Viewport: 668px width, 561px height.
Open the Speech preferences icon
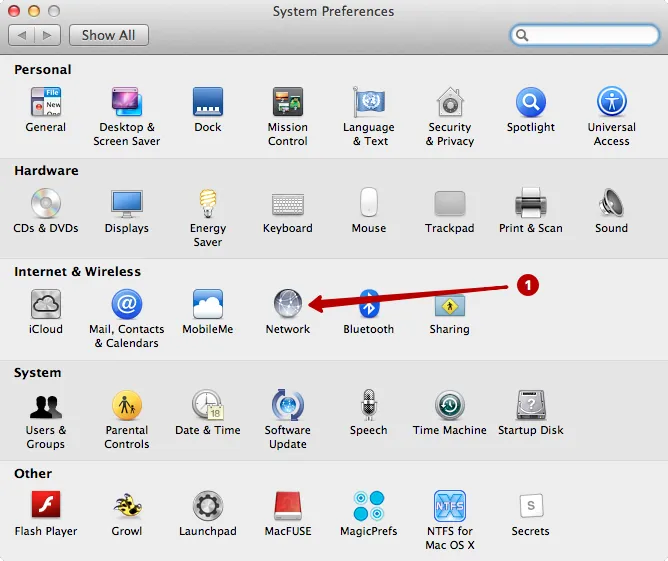369,405
